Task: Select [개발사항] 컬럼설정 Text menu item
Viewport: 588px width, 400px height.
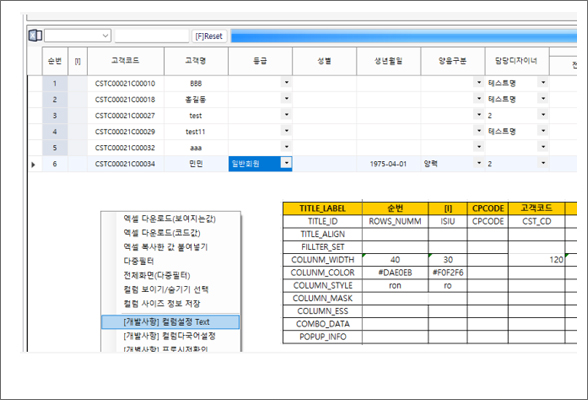Action: pos(170,322)
